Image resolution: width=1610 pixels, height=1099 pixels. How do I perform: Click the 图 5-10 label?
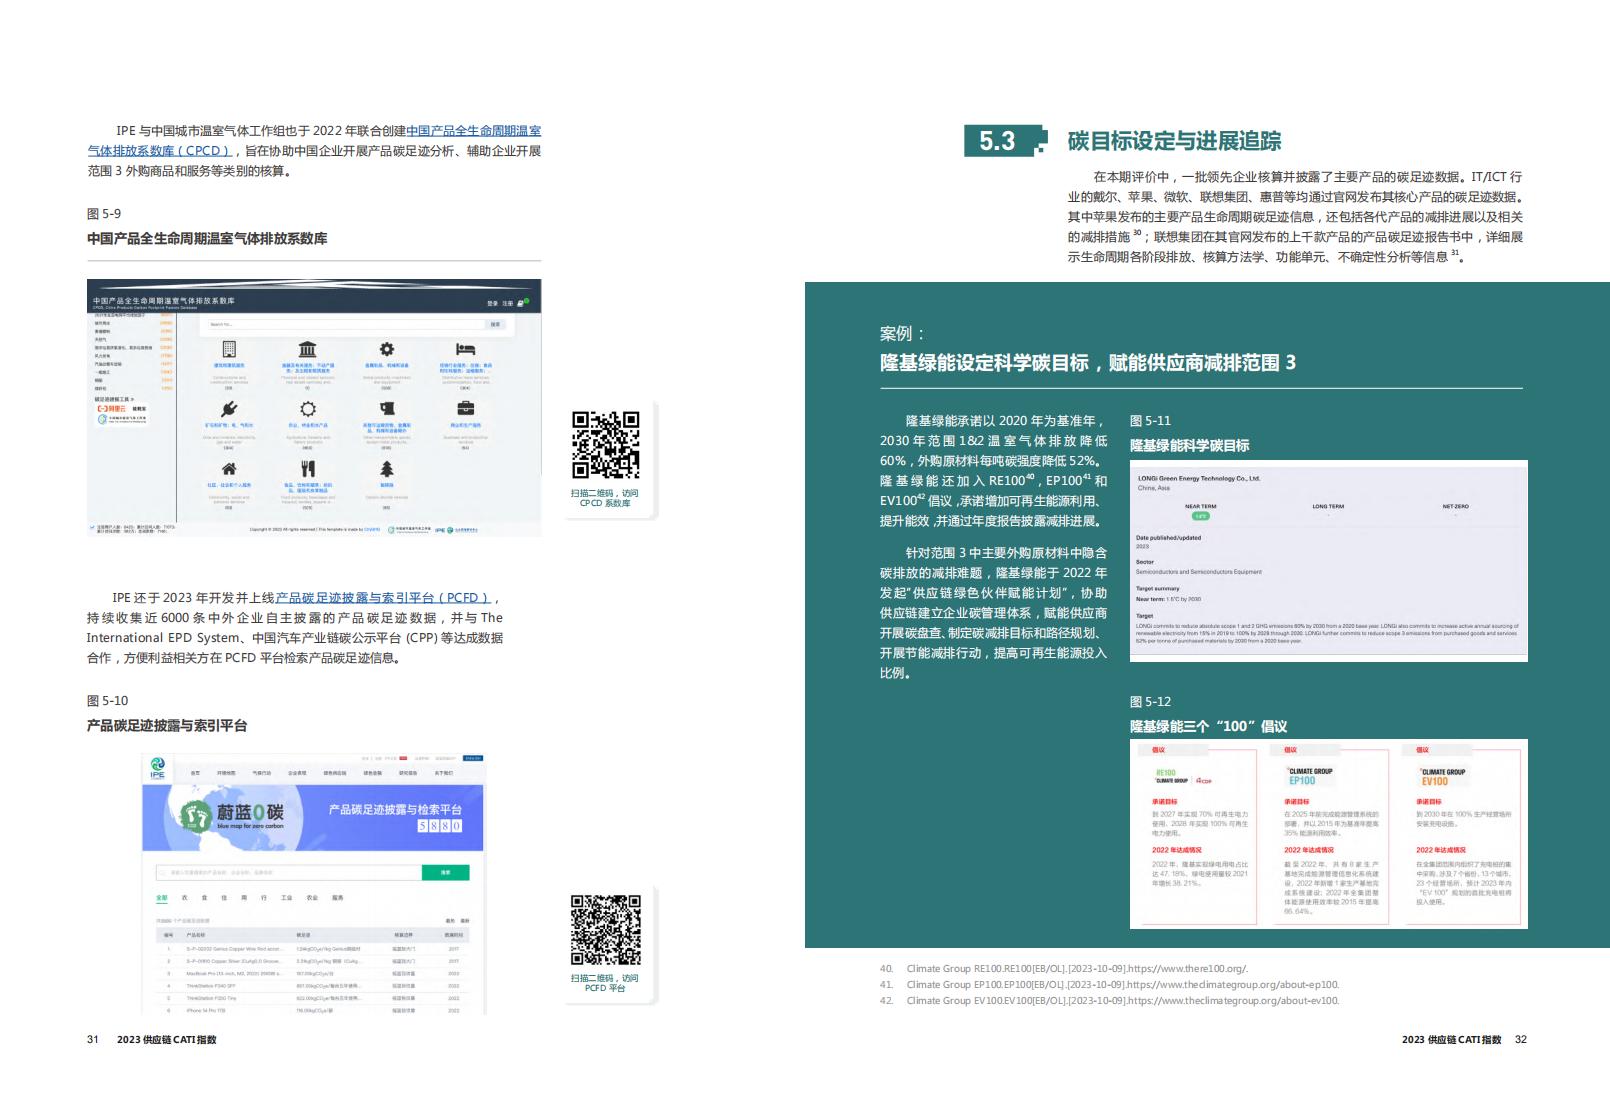point(108,701)
